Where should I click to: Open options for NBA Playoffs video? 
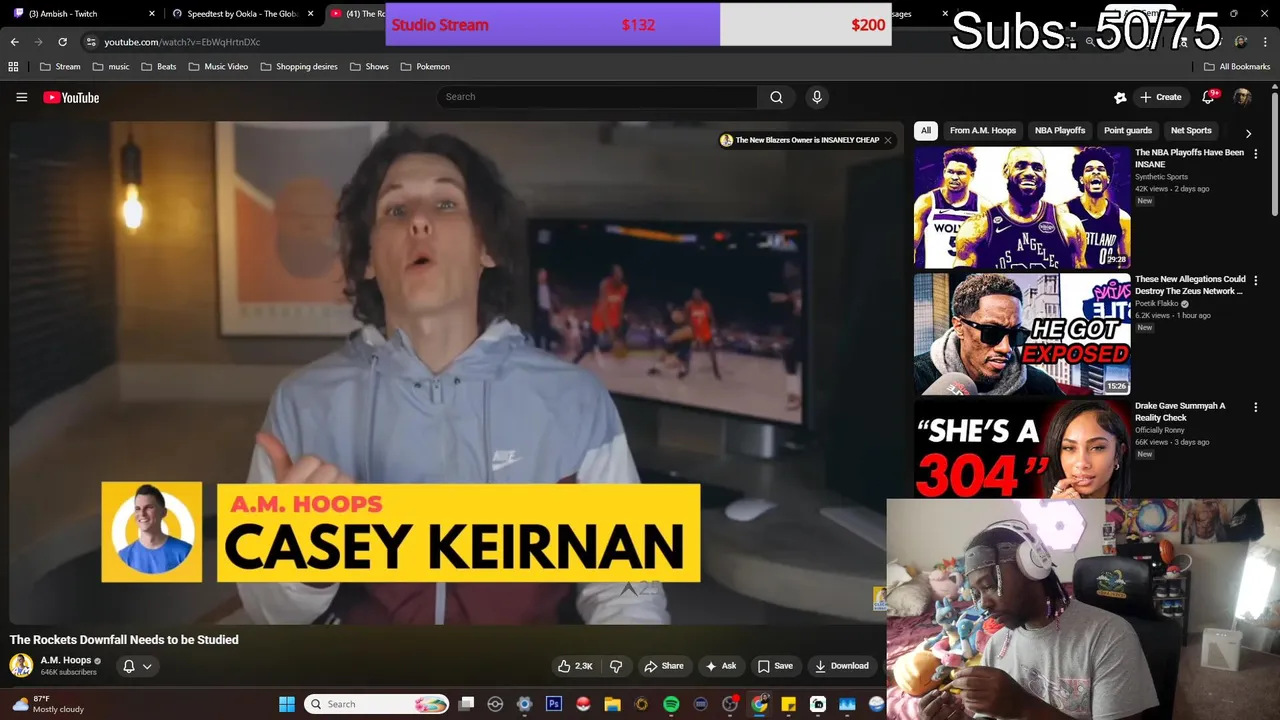1256,154
